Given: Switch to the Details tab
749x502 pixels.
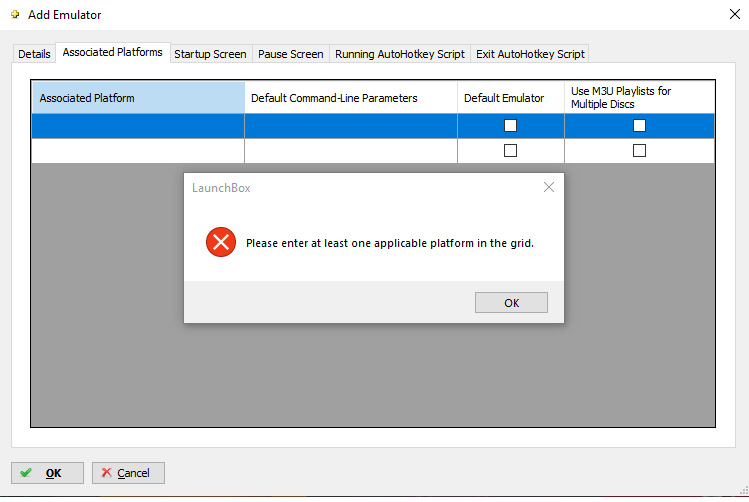Looking at the screenshot, I should coord(34,54).
